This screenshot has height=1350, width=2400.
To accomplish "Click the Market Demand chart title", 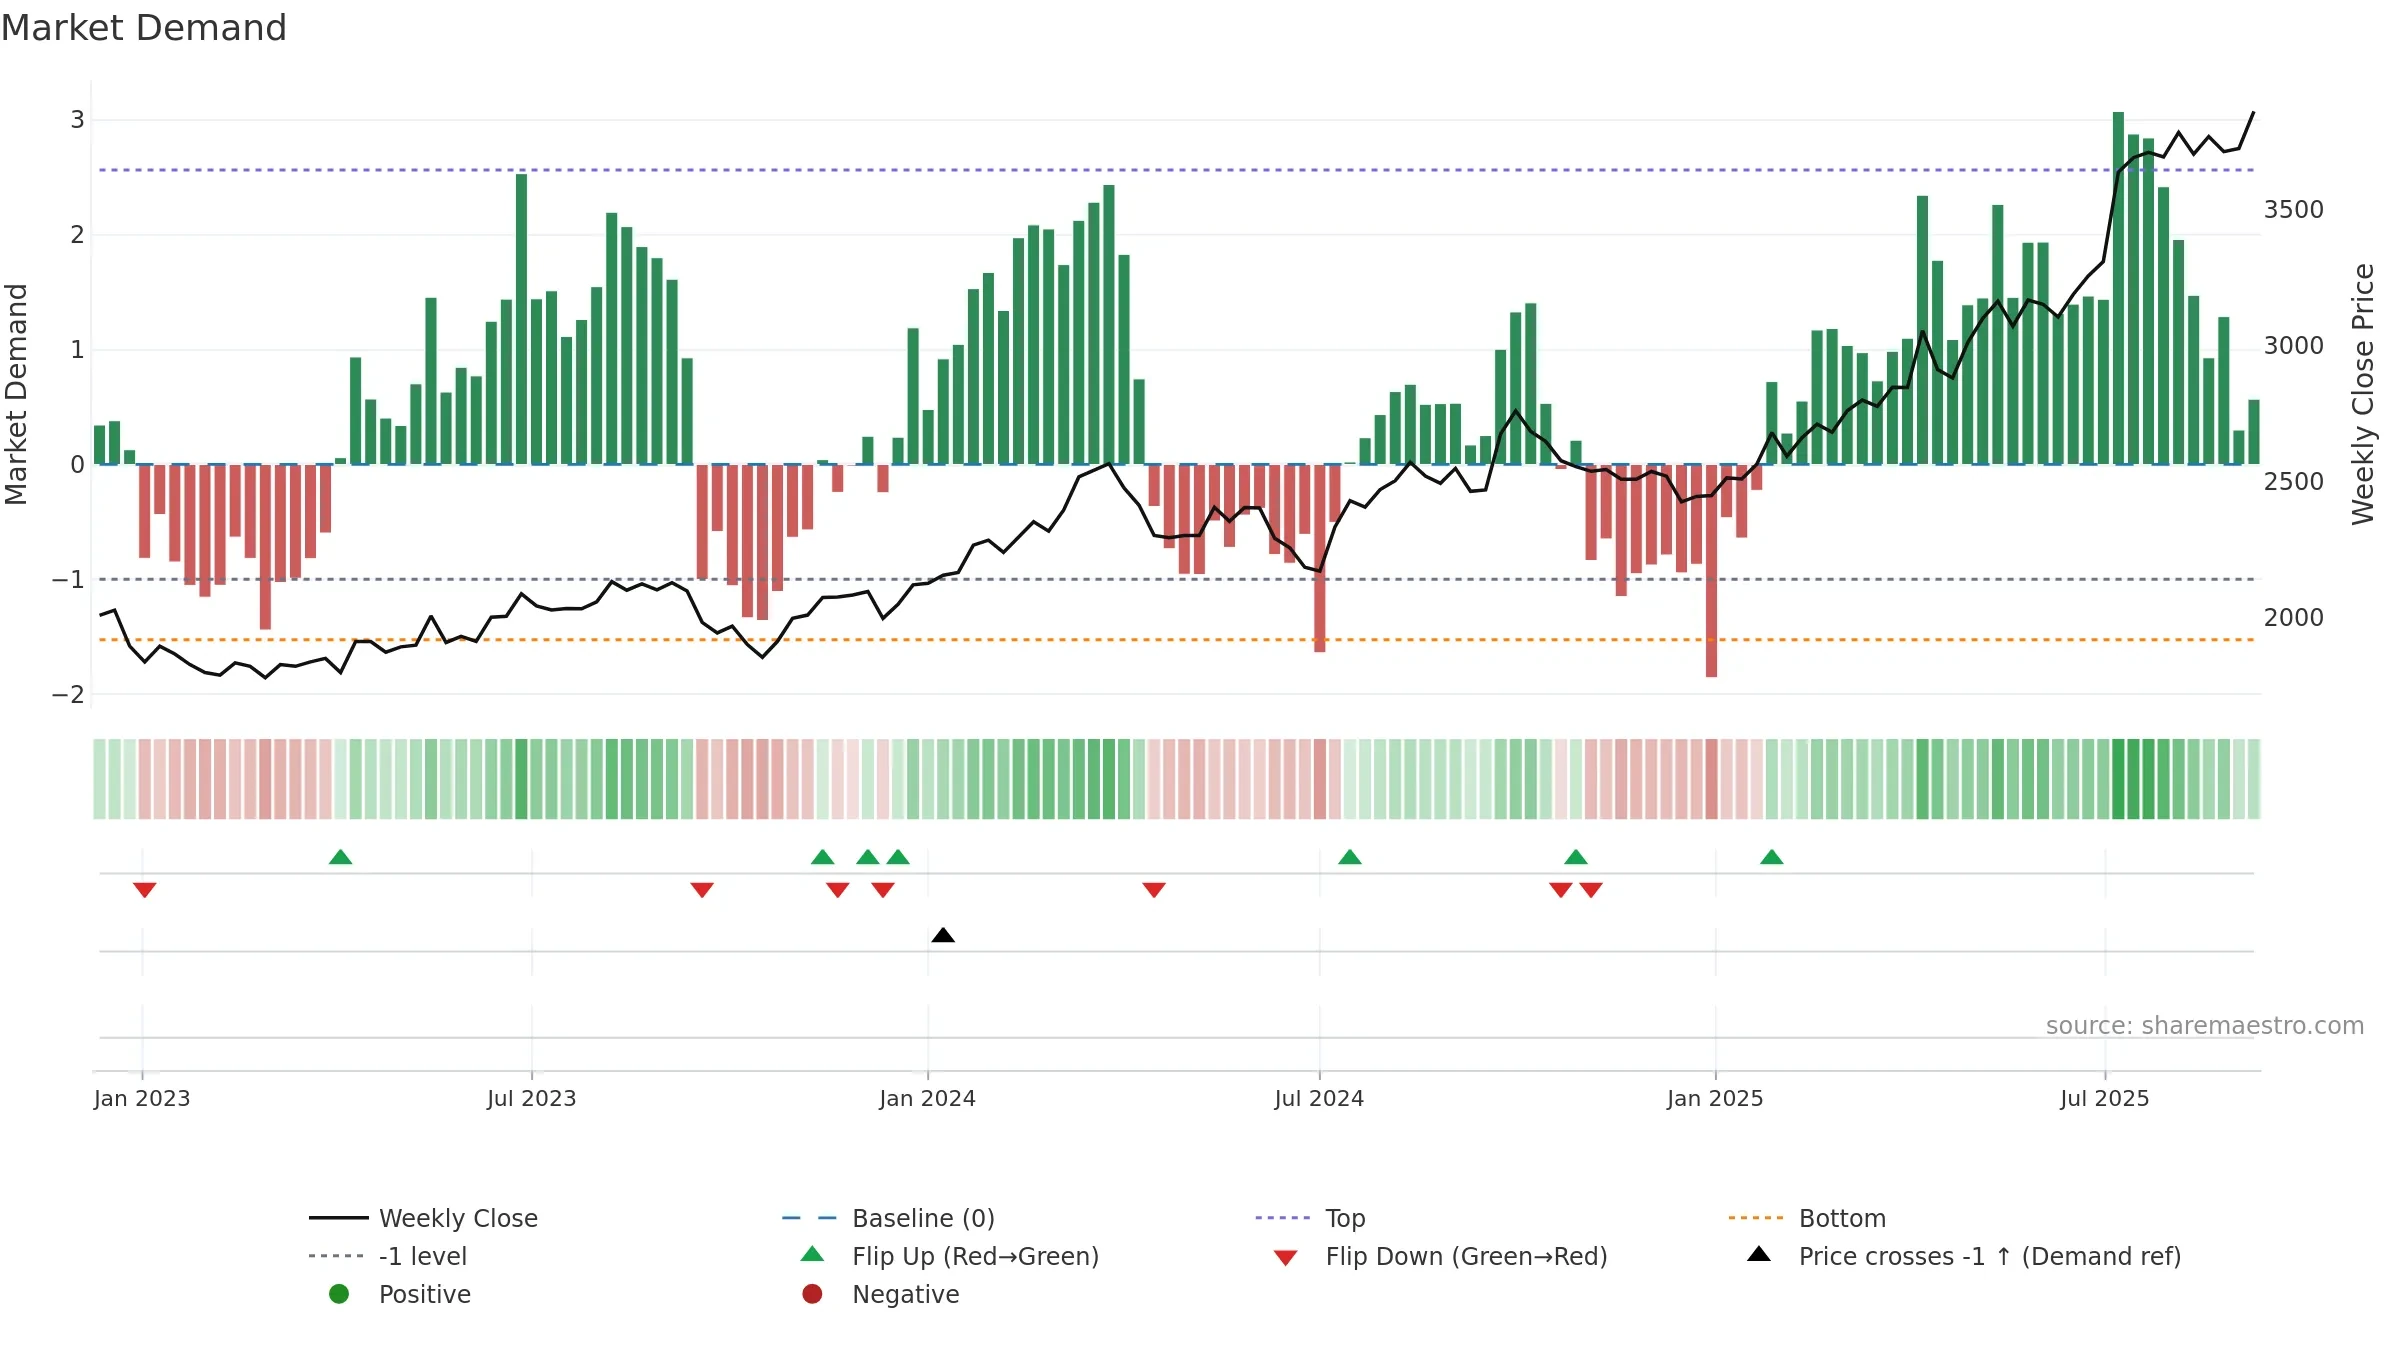I will pos(144,28).
